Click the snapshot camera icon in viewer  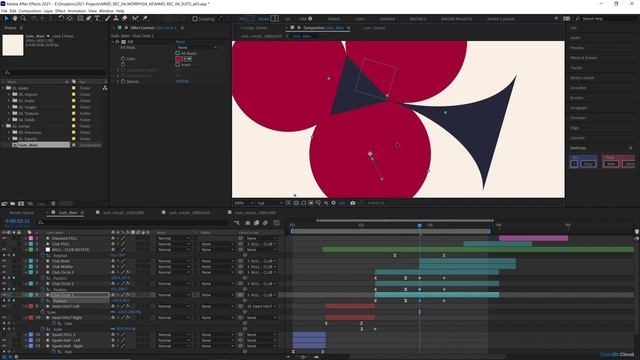pos(353,203)
